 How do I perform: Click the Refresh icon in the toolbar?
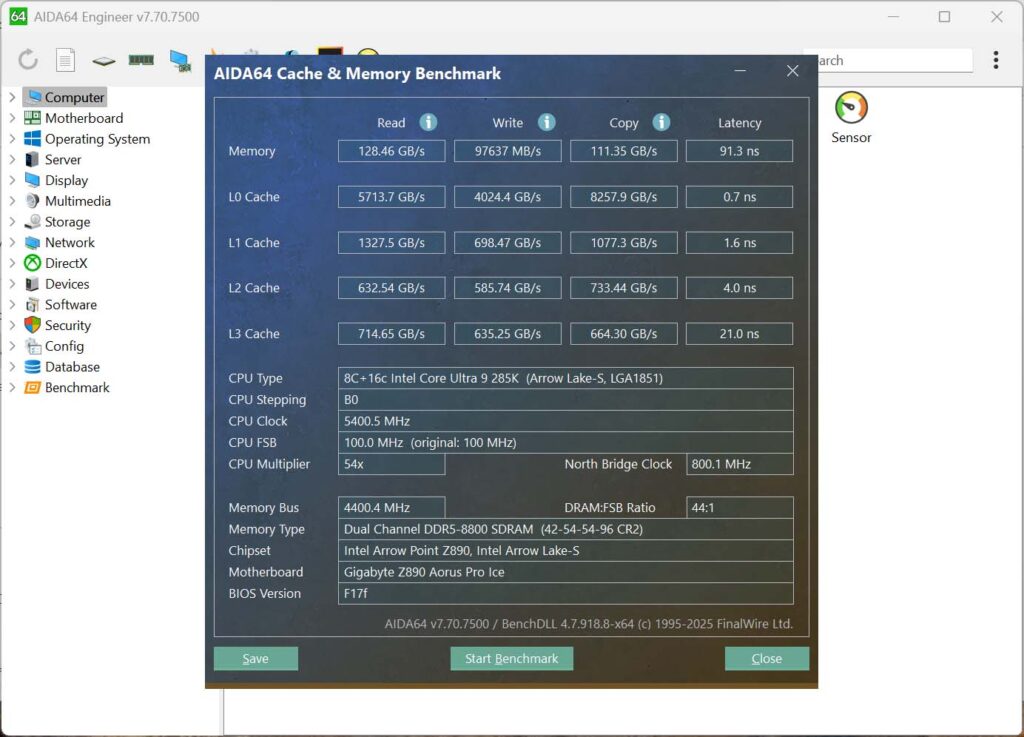click(x=28, y=59)
